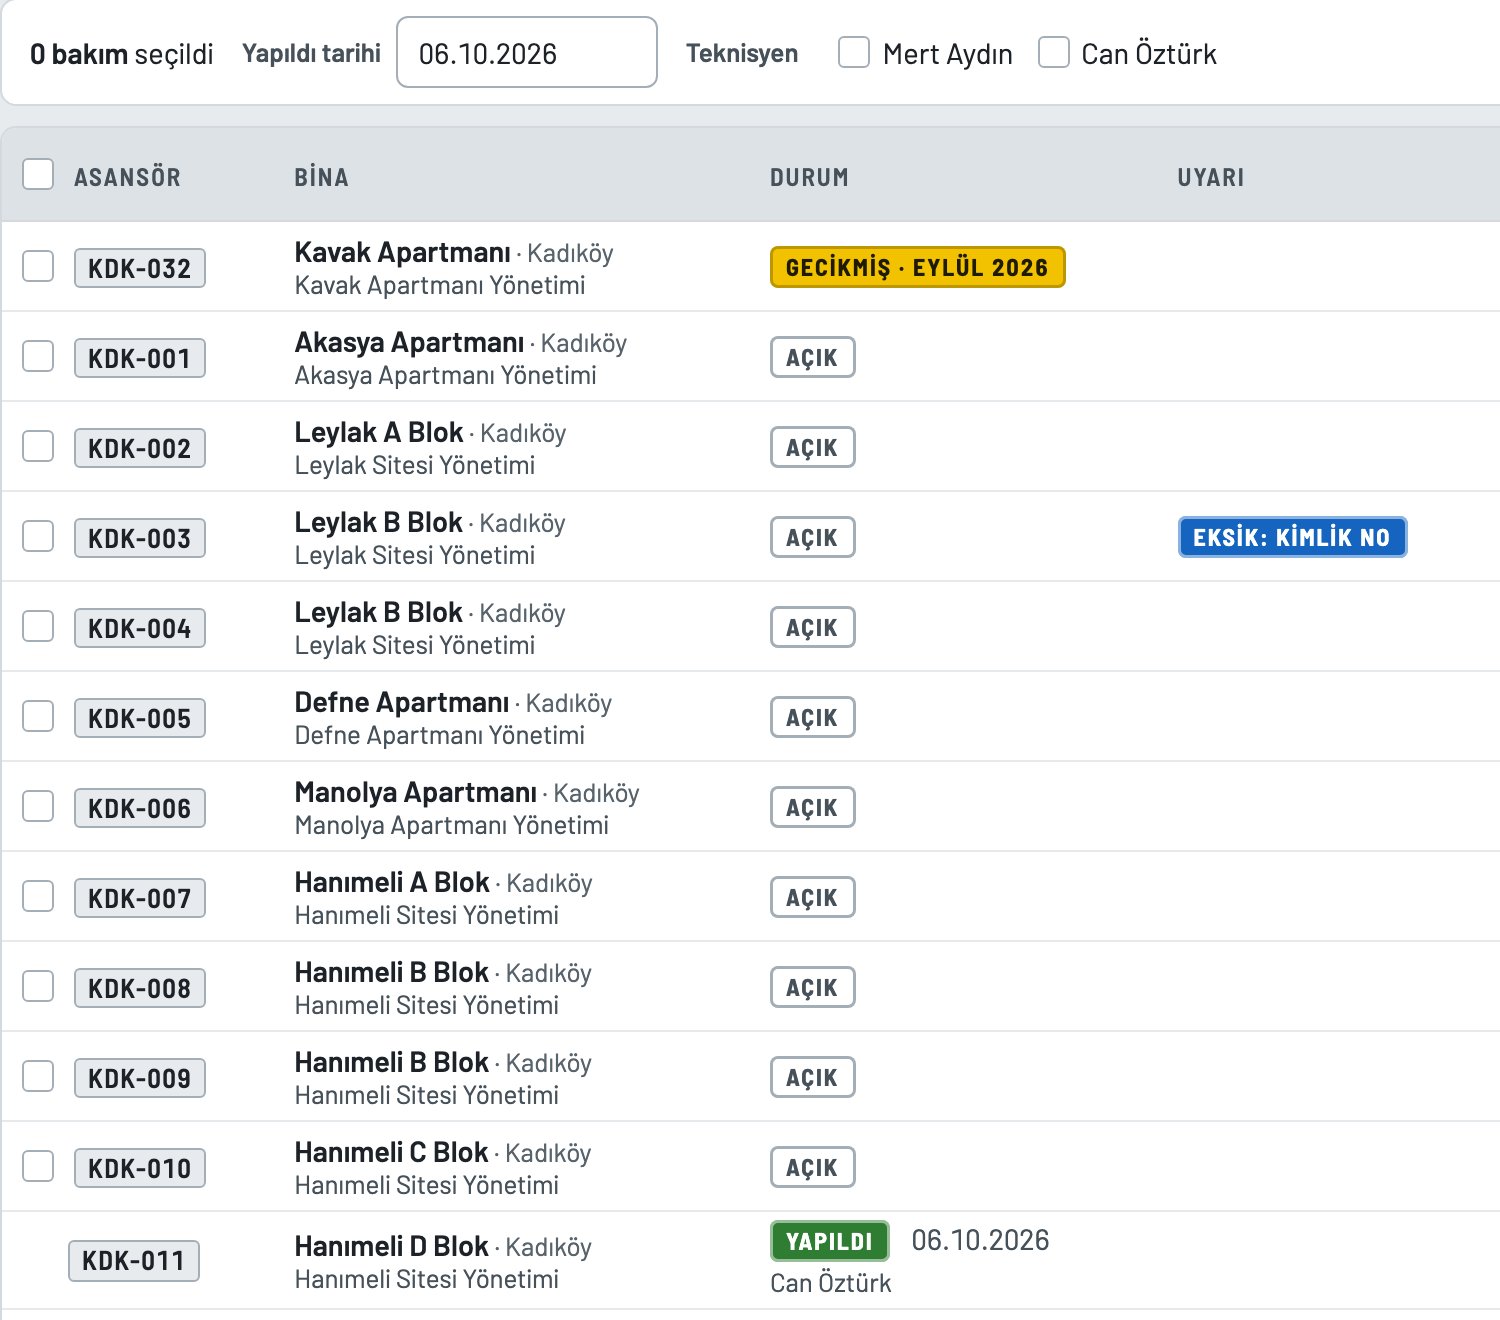Screen dimensions: 1500x1320
Task: Select the KDK-003 row checkbox
Action: [38, 536]
